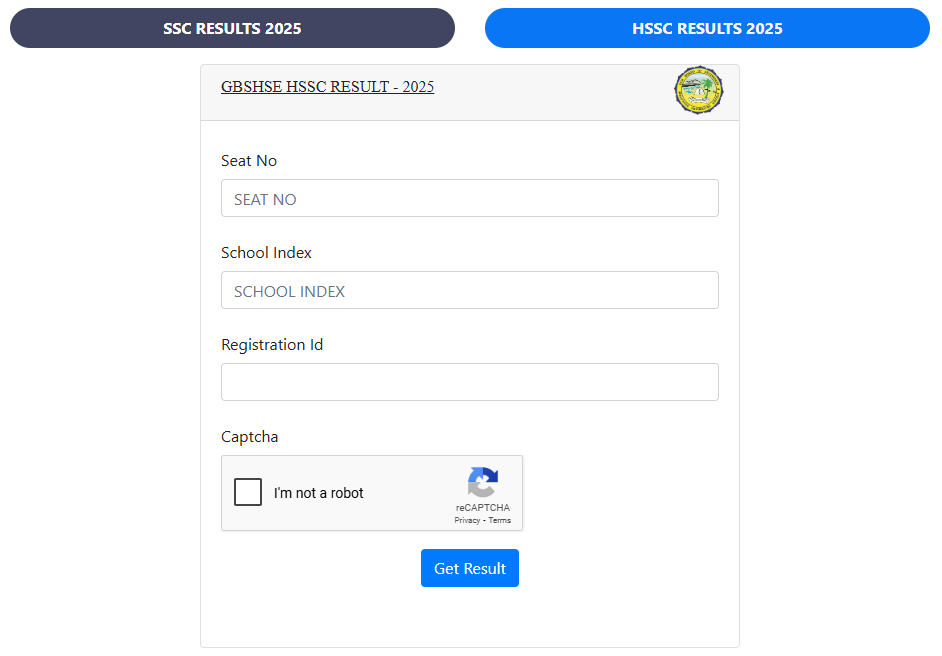Click the Seat No label text
Image resolution: width=942 pixels, height=656 pixels.
248,160
